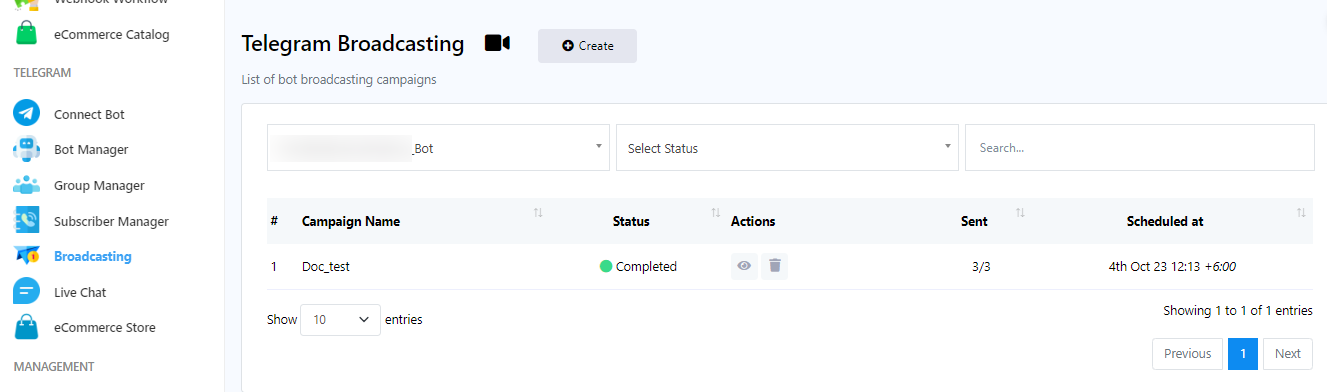Click the Connect Bot Telegram icon

tap(26, 113)
